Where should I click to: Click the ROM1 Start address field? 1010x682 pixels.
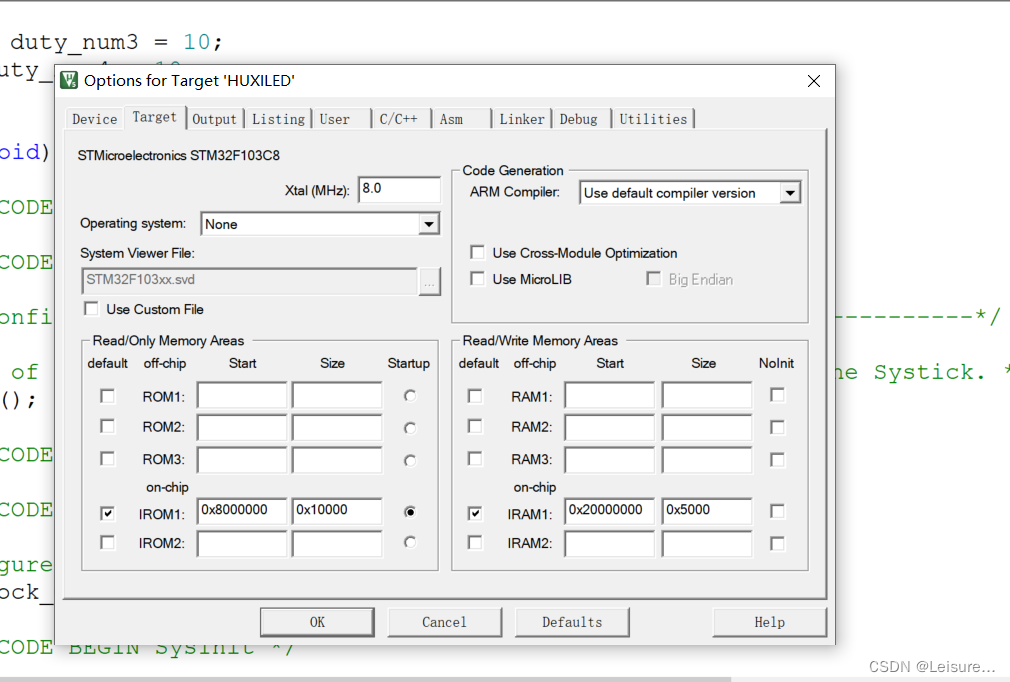242,395
